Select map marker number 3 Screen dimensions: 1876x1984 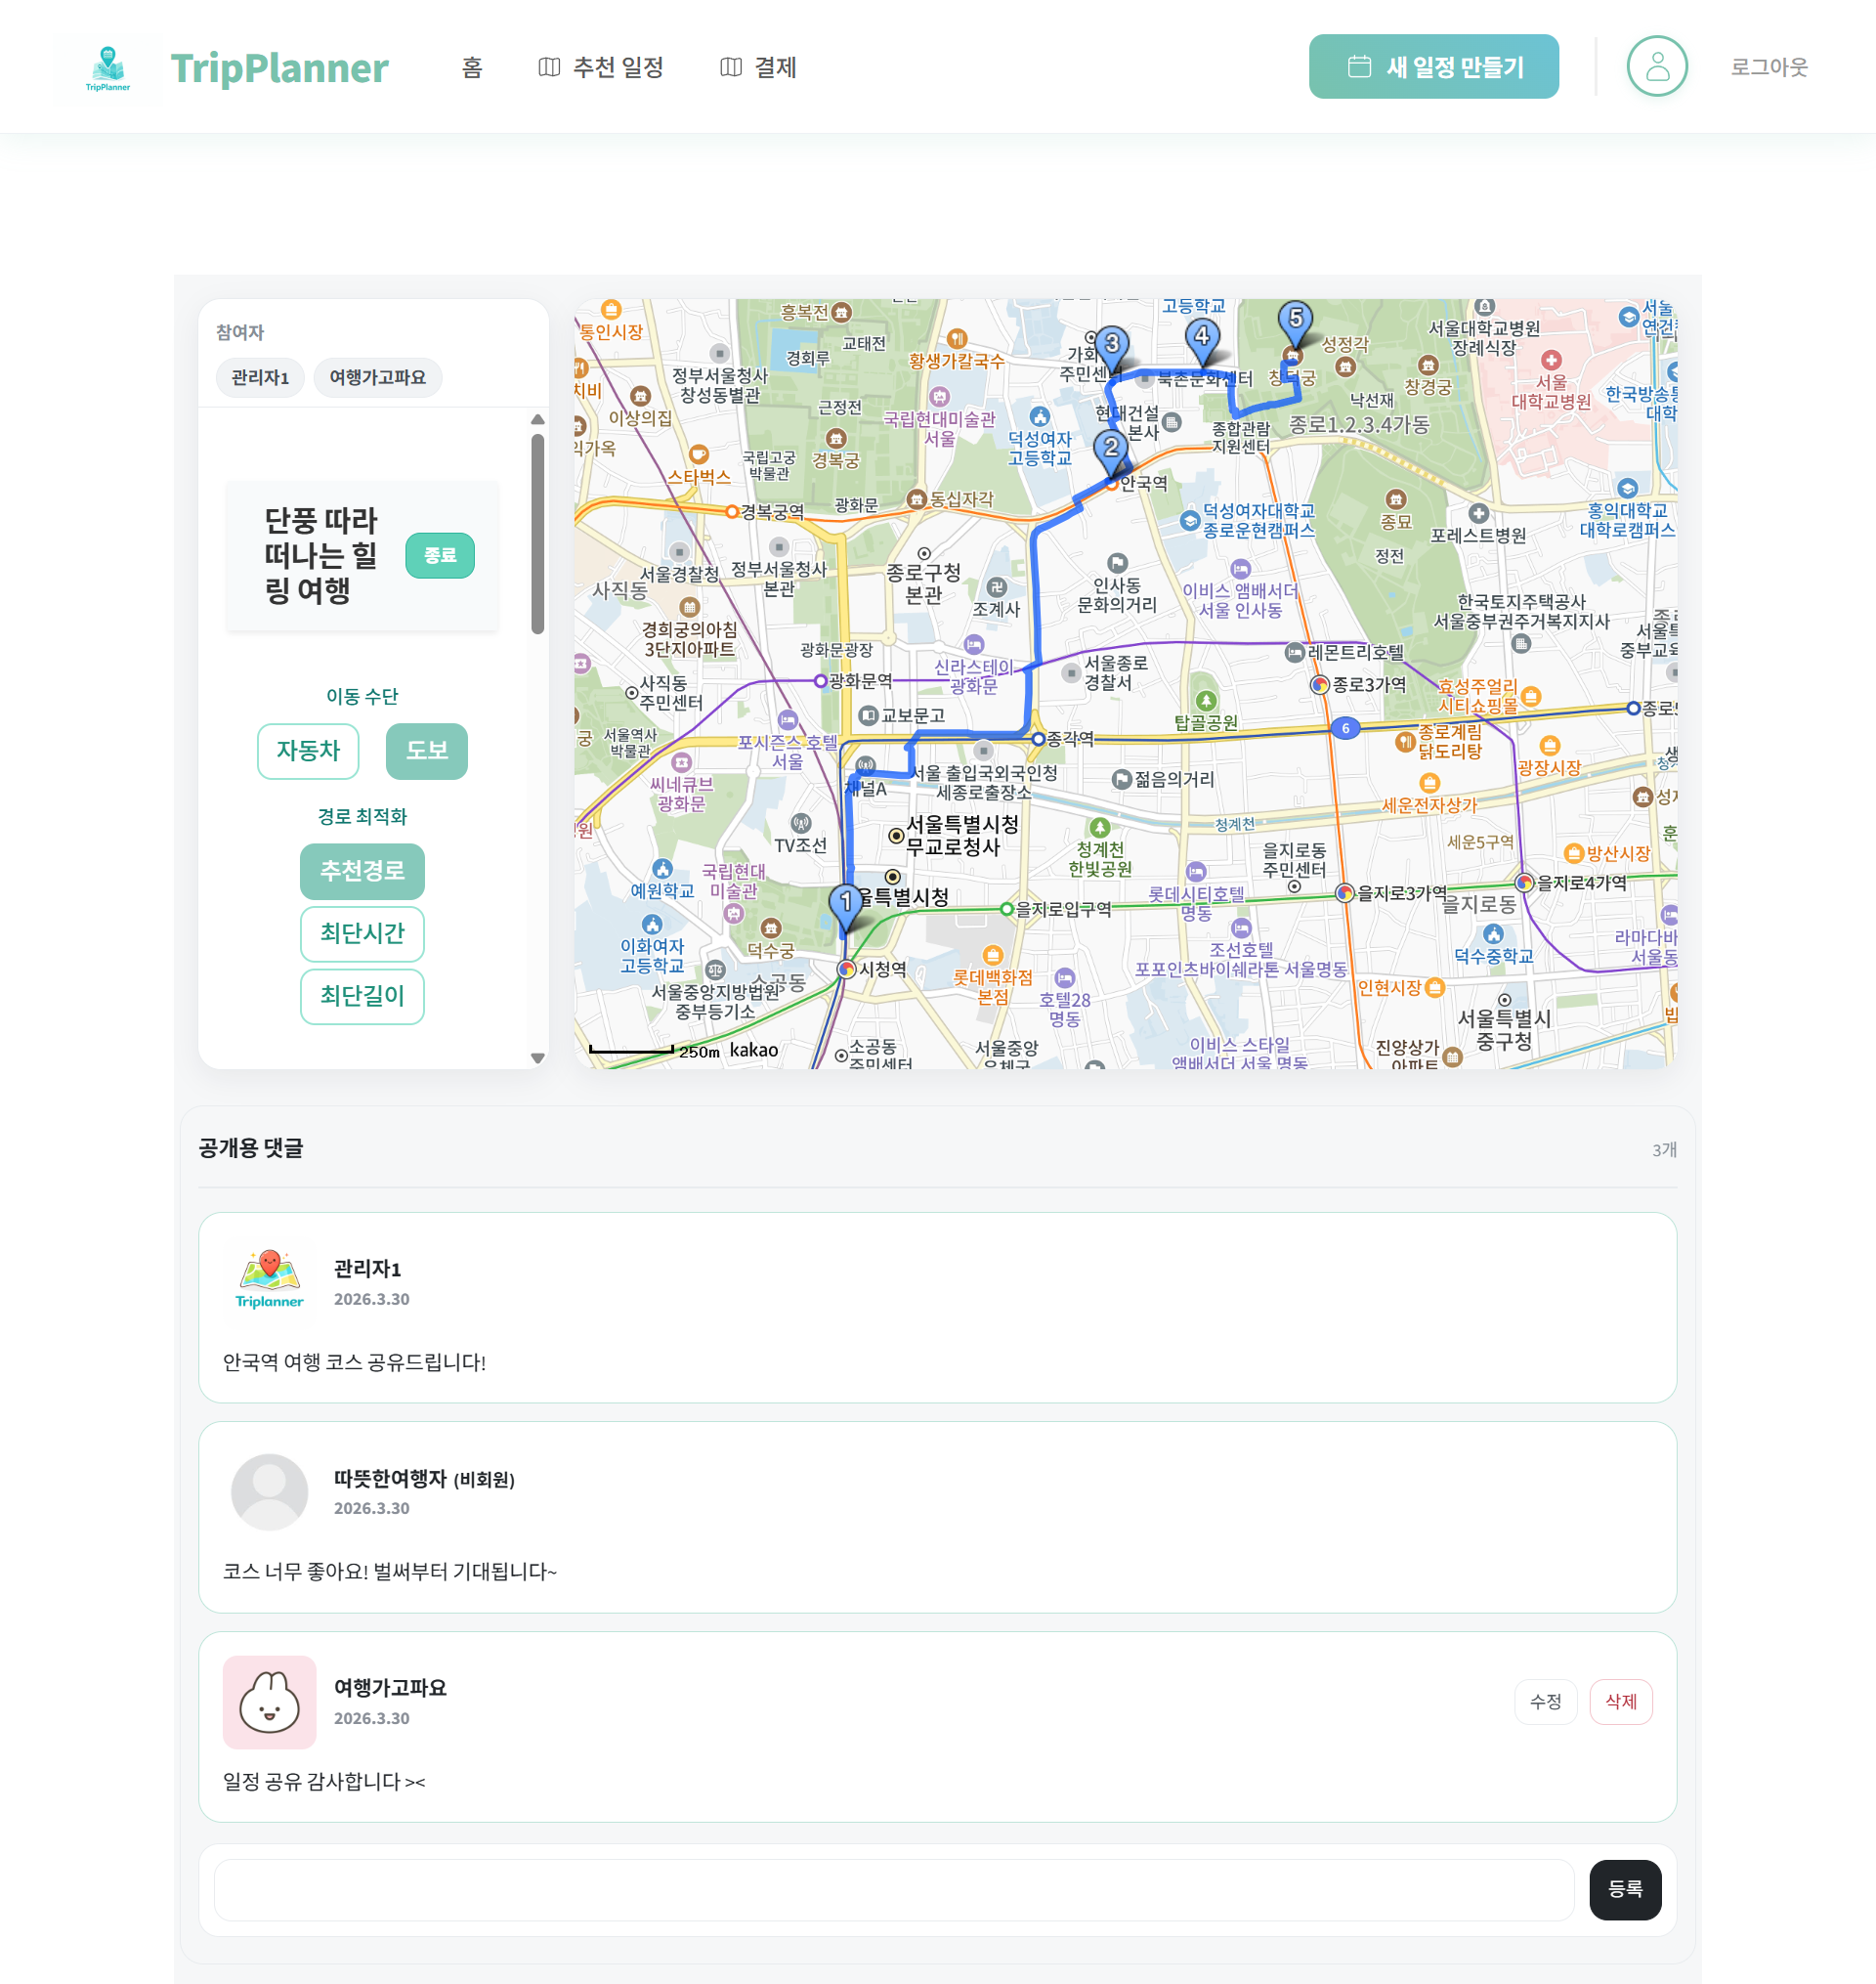(1111, 345)
